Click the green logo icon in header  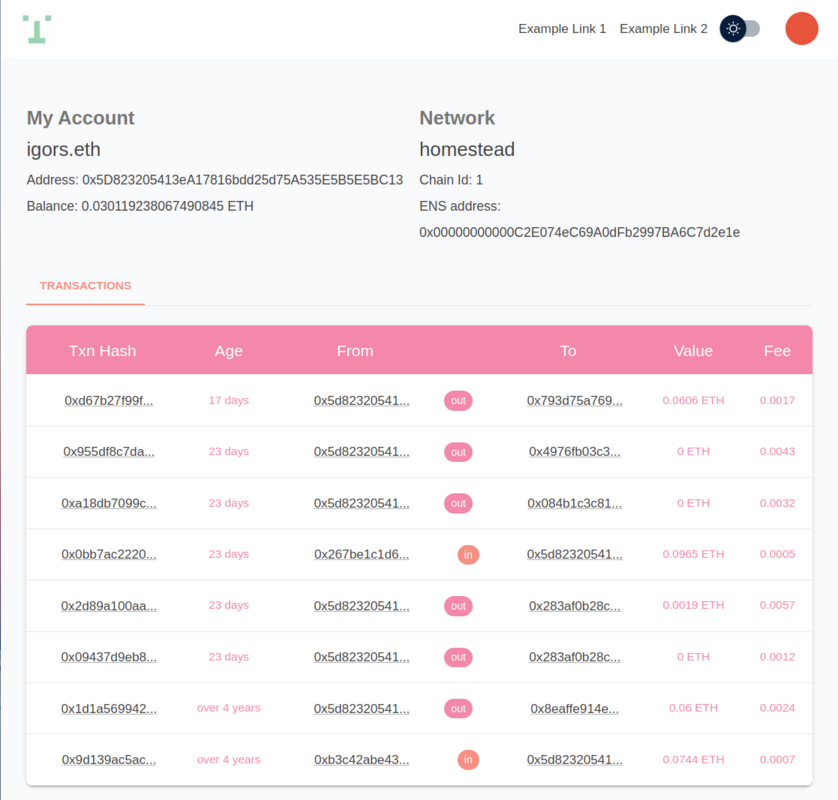click(37, 29)
